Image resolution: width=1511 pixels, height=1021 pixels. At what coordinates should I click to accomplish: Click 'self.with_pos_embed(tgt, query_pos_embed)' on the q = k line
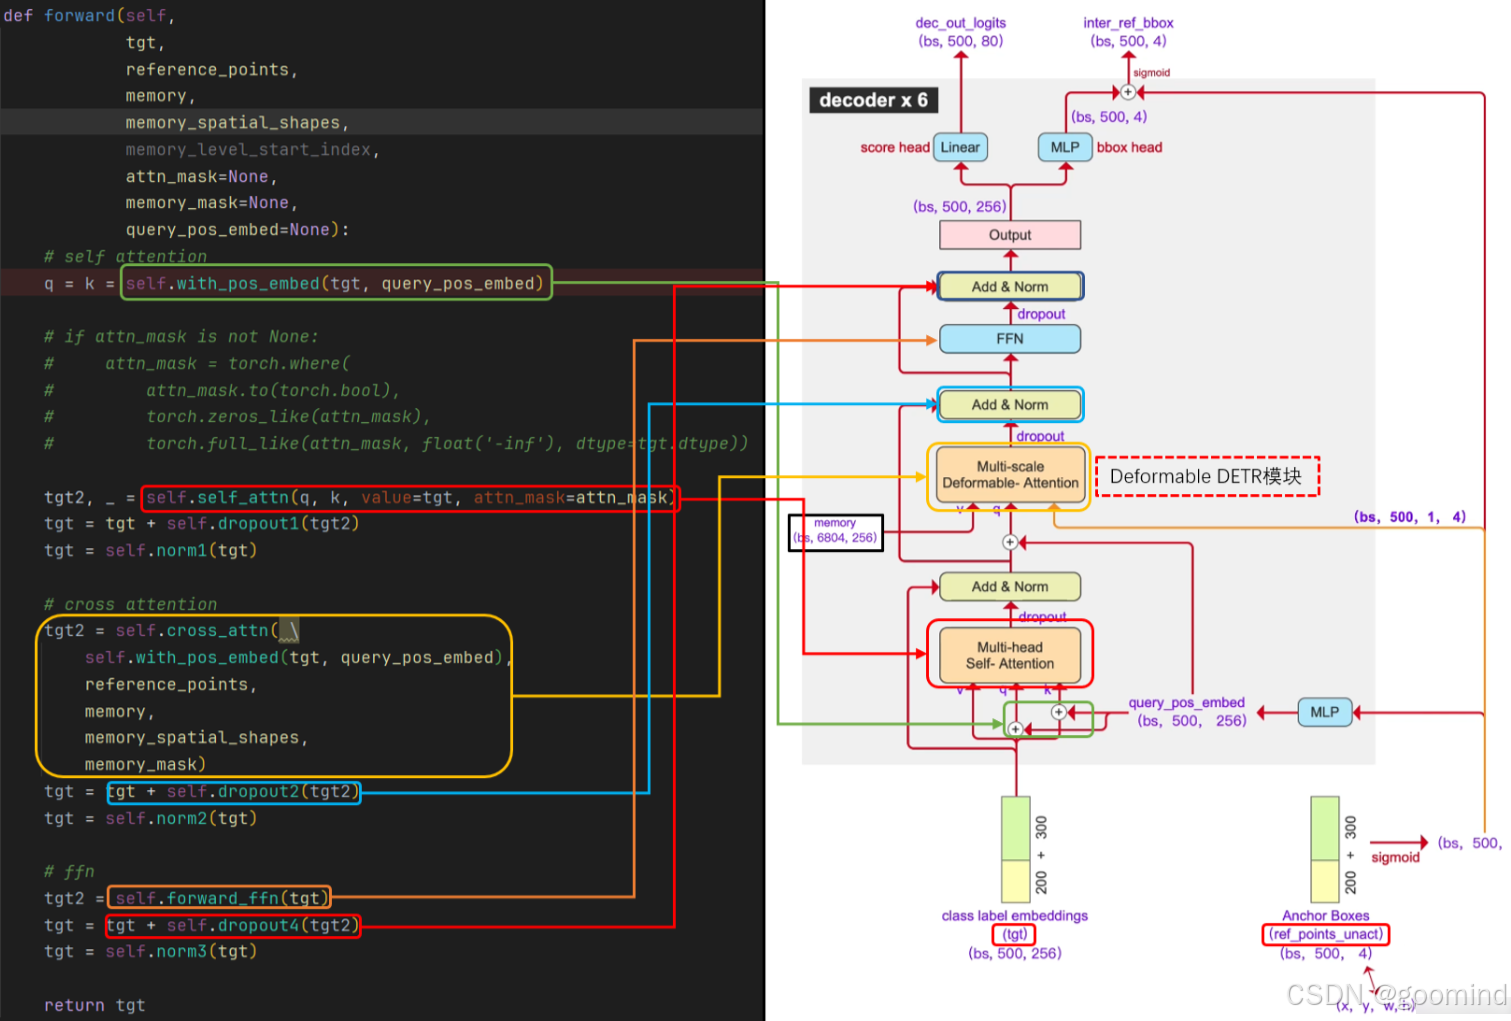click(335, 284)
